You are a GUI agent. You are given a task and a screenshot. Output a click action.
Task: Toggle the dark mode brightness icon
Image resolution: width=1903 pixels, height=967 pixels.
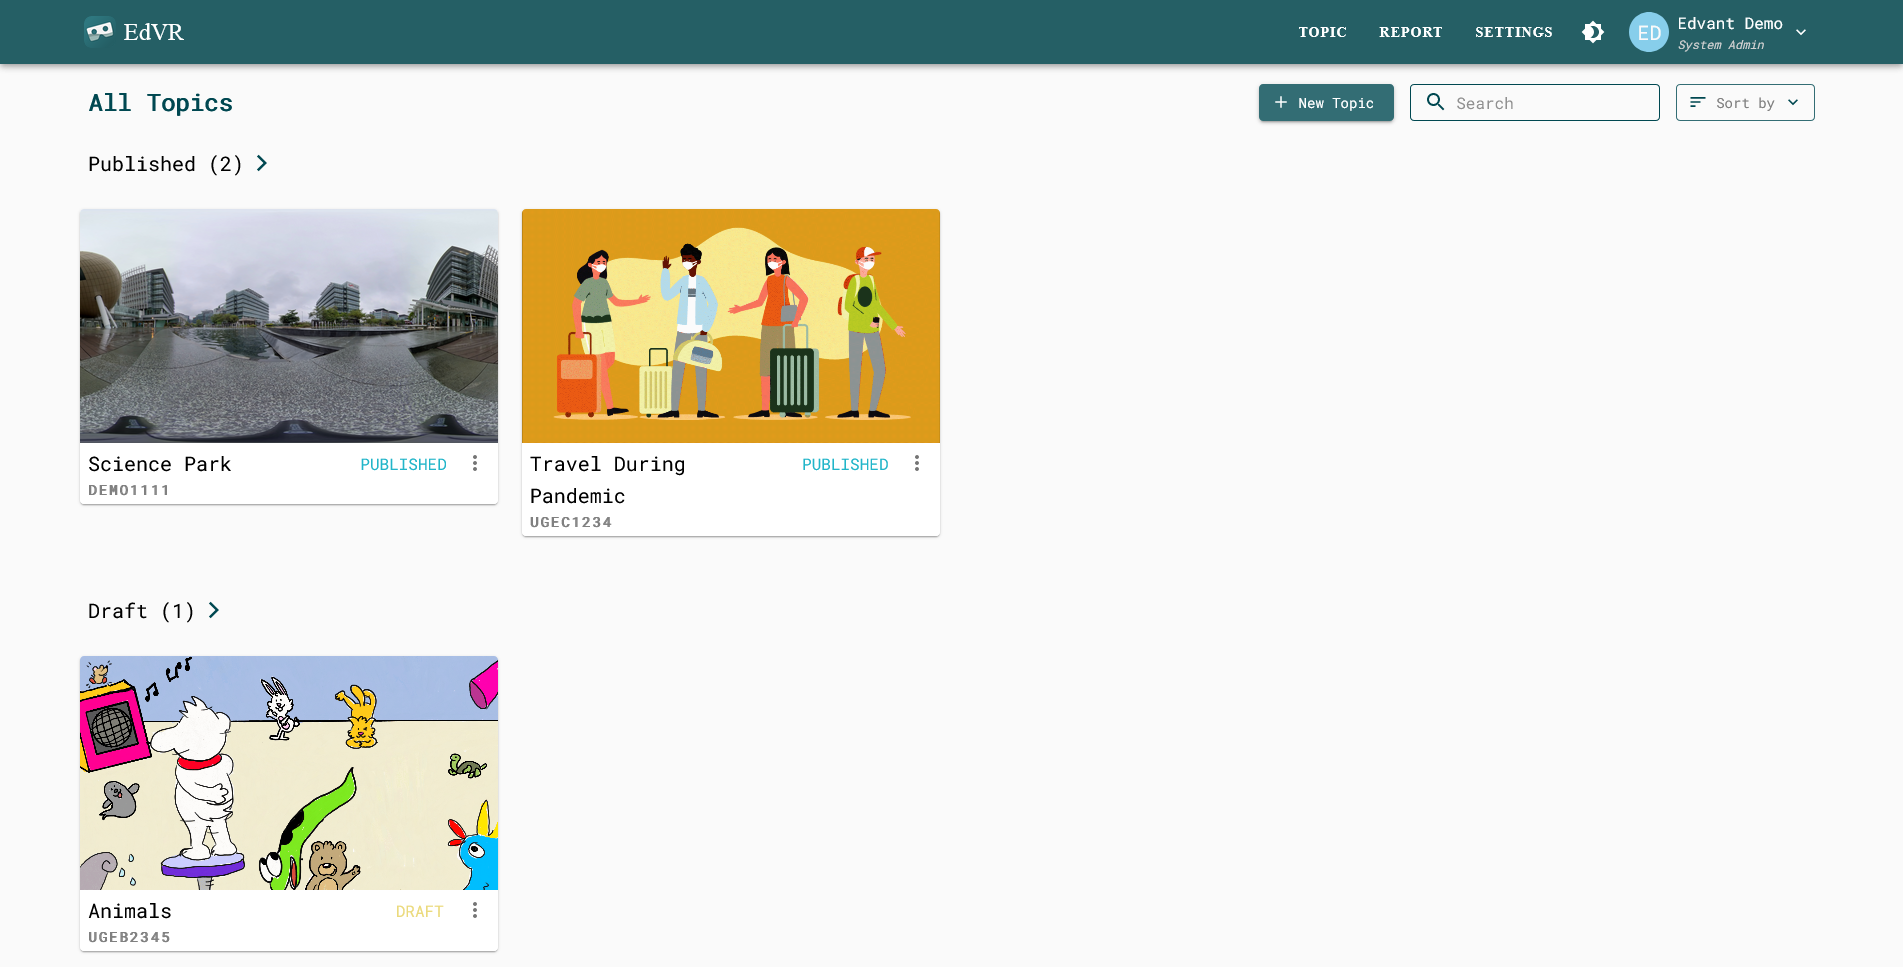coord(1593,32)
